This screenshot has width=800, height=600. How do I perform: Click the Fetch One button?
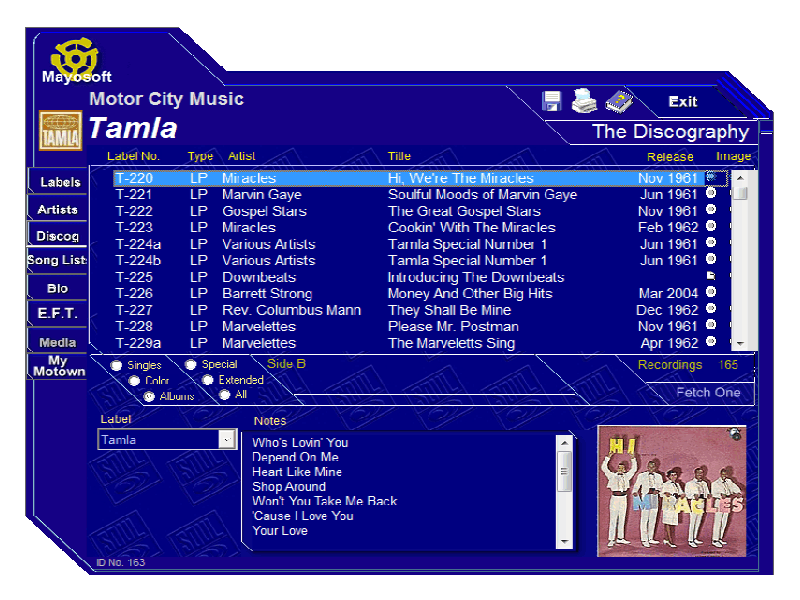(x=708, y=392)
